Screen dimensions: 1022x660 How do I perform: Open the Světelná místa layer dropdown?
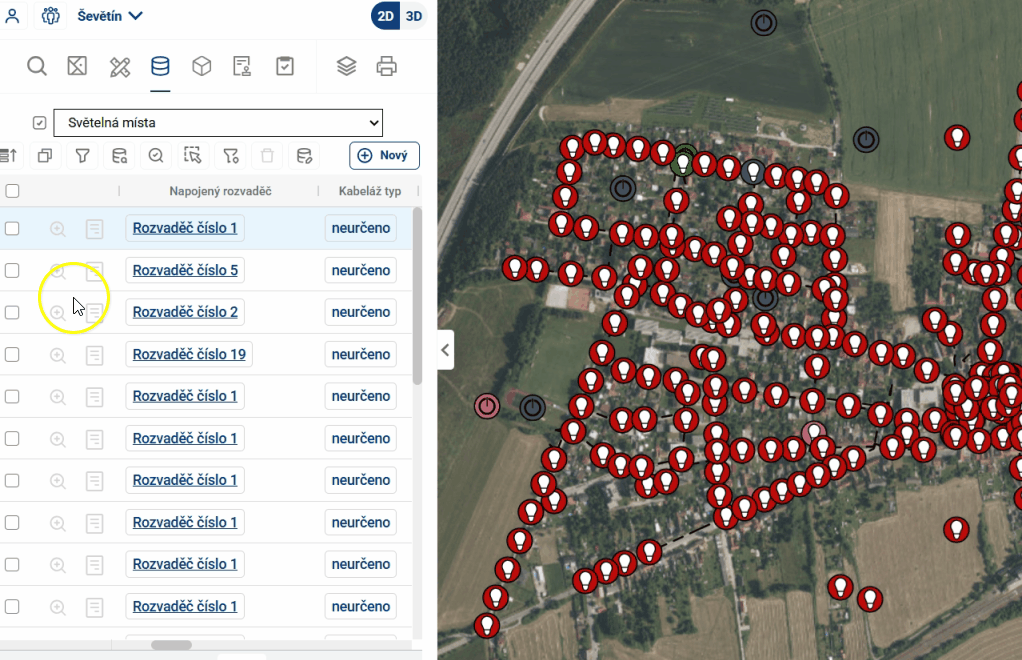(218, 122)
